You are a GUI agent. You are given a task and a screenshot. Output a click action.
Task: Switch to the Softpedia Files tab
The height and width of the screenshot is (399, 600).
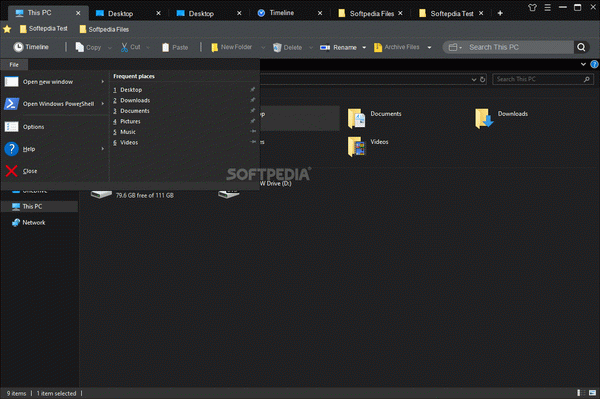tap(371, 13)
